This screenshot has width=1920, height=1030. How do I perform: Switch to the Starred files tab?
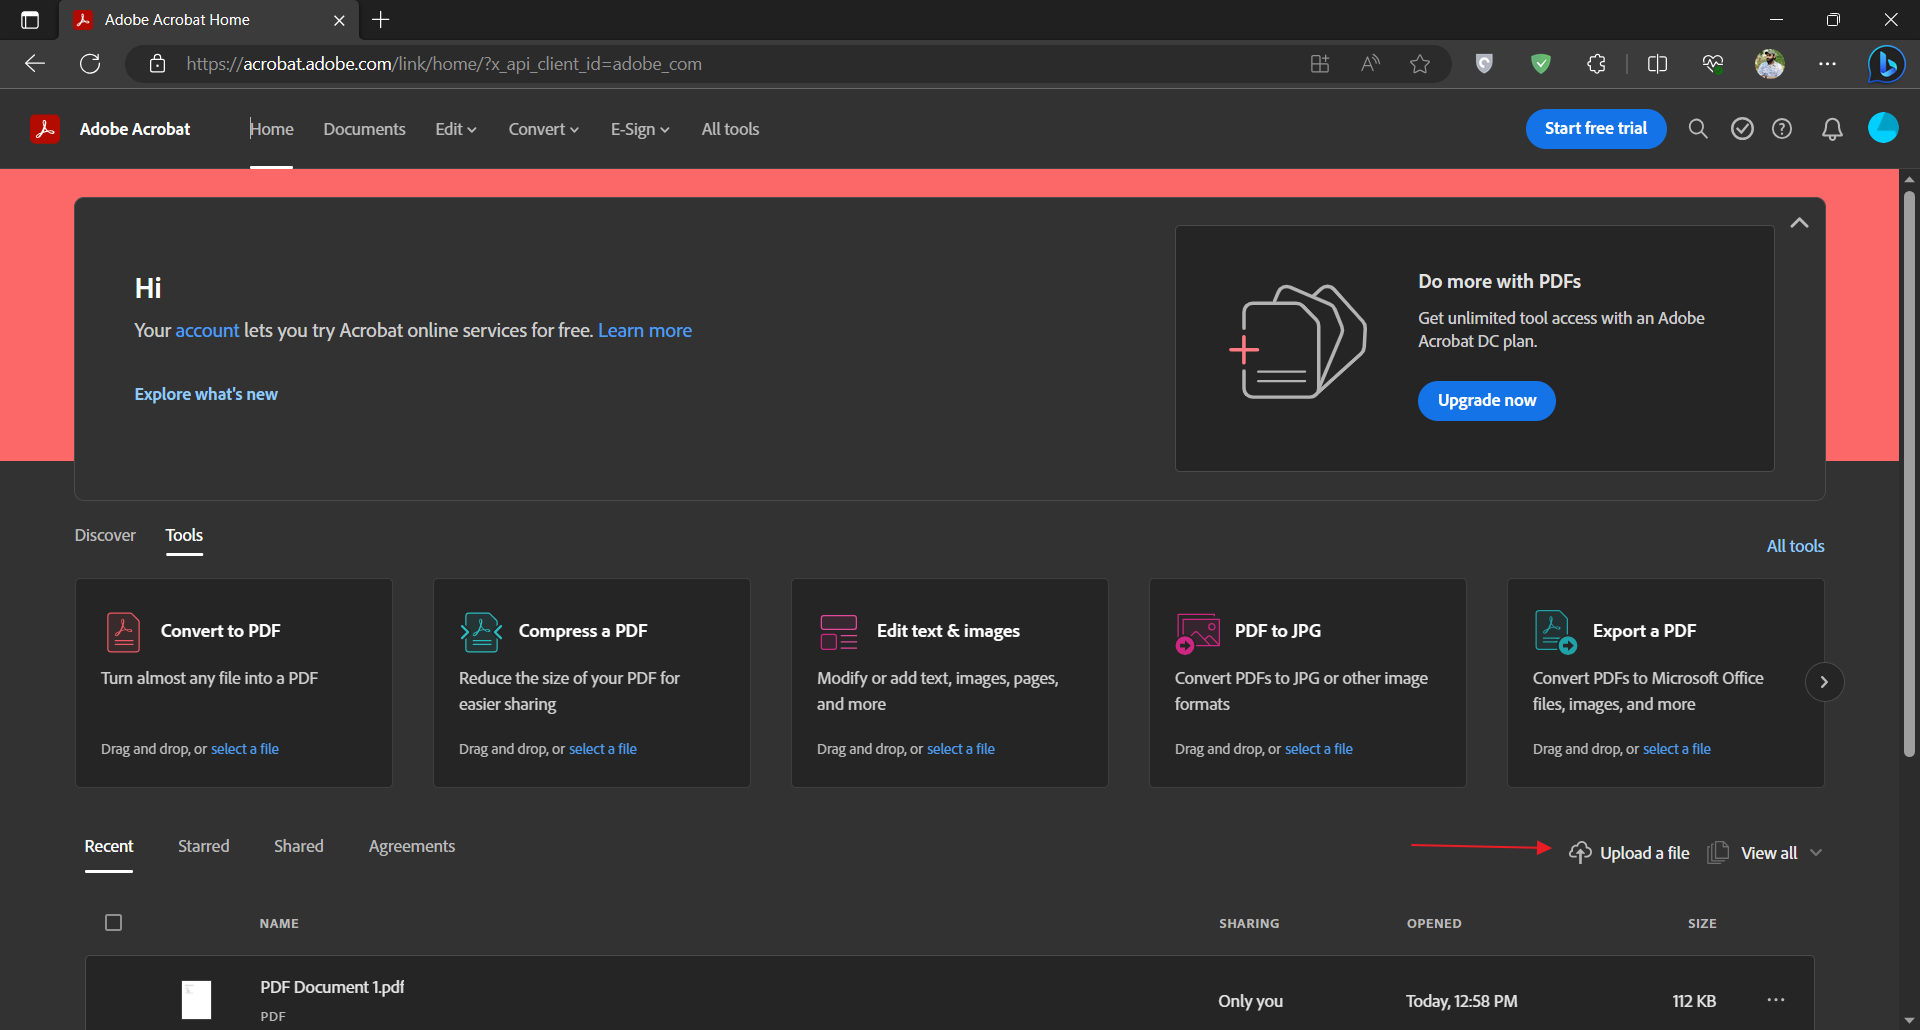203,846
